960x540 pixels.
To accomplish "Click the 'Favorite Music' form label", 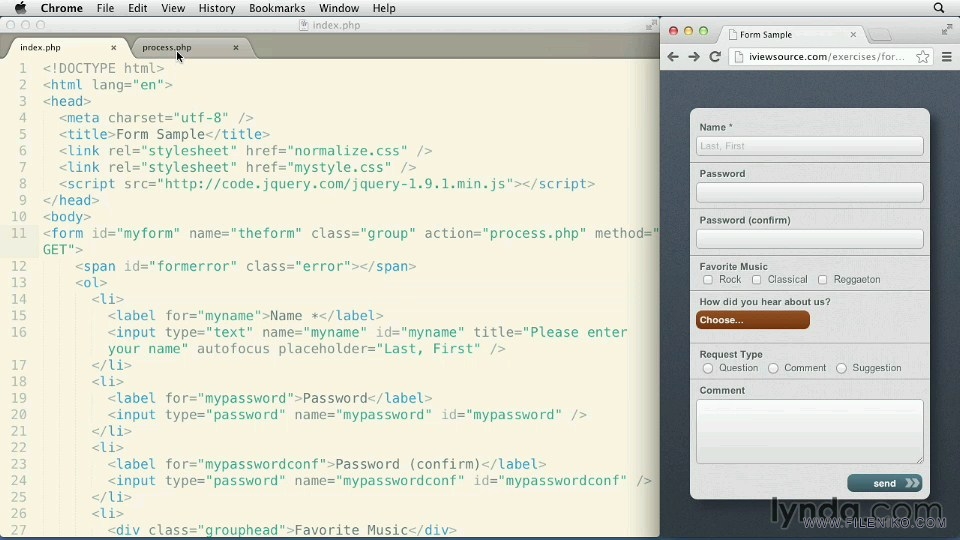I will point(733,266).
